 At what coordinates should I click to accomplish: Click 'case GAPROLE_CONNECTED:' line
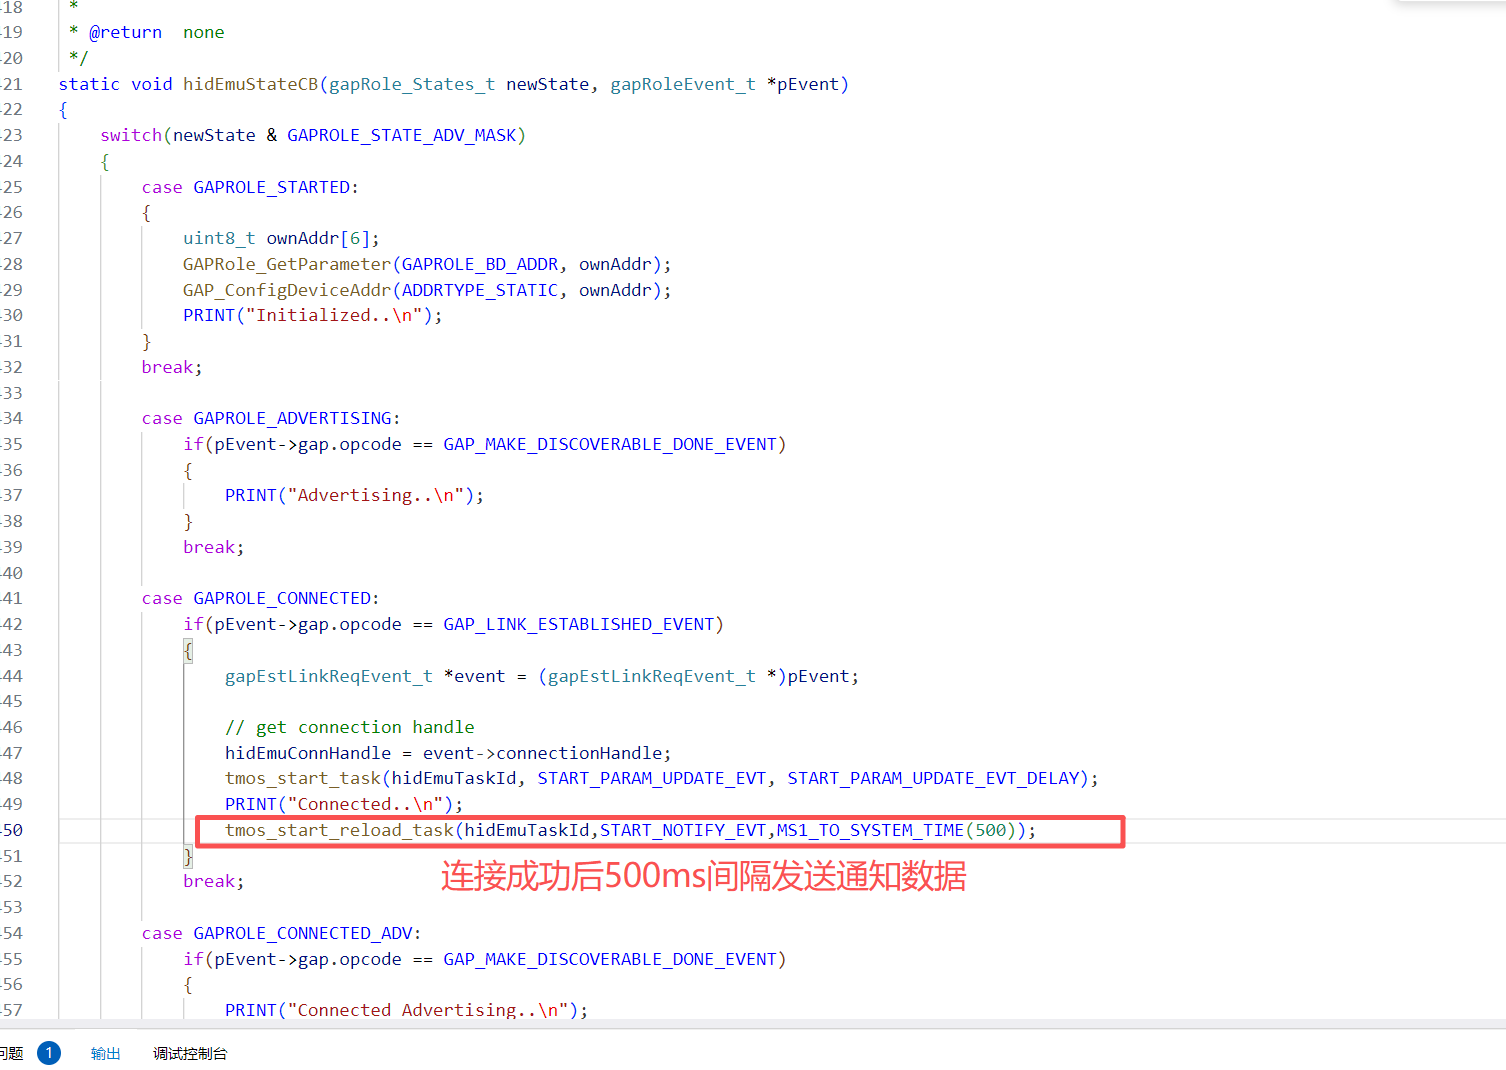pyautogui.click(x=260, y=598)
